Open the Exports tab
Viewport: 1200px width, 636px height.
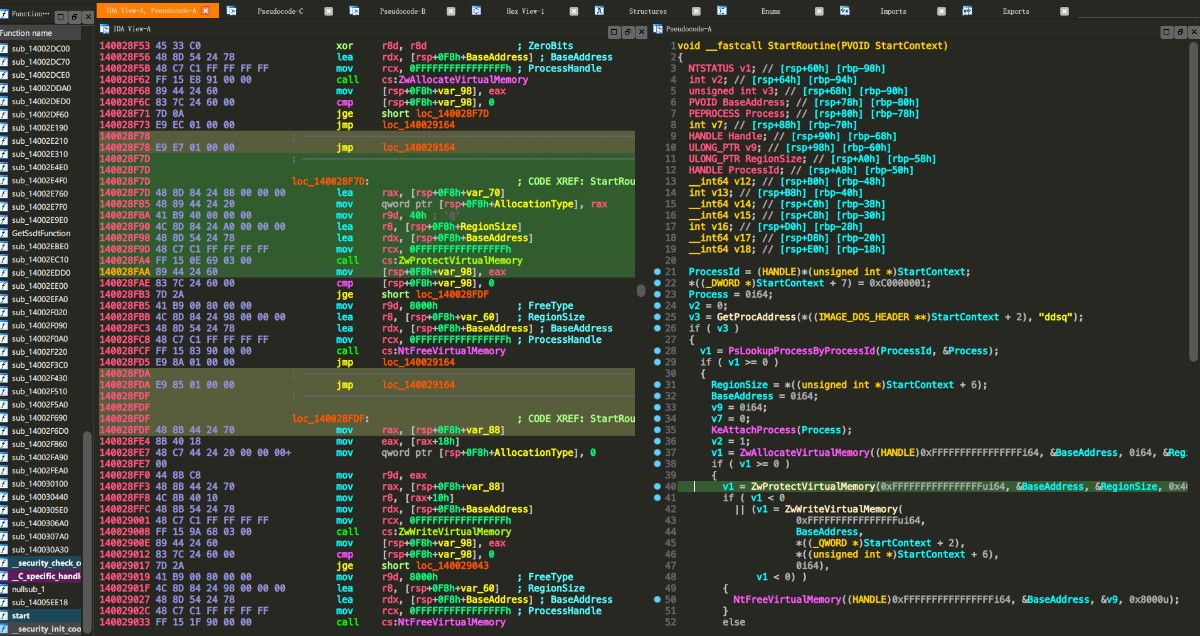[1016, 10]
